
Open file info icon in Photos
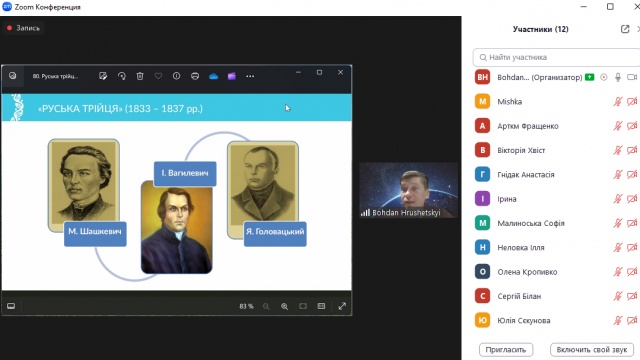point(176,76)
